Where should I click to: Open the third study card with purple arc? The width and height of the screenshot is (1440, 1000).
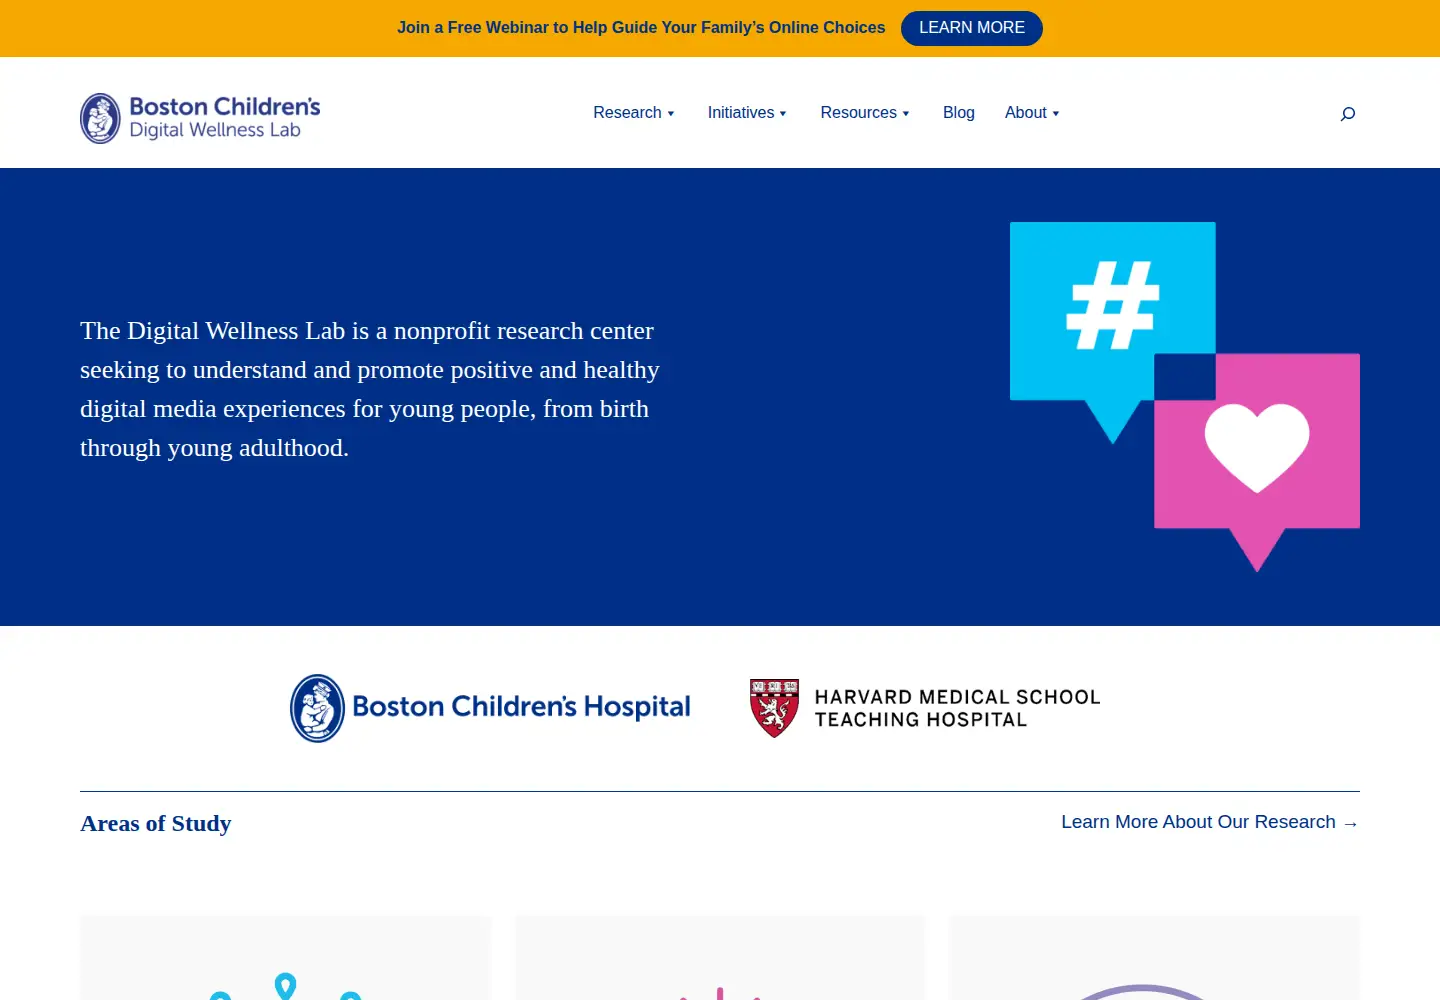coord(1154,958)
